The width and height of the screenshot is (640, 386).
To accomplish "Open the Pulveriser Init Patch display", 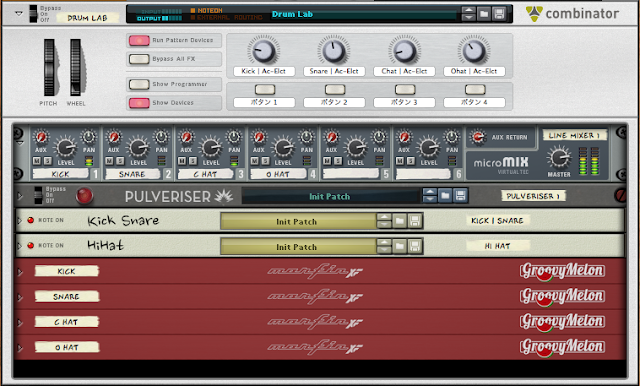I will (x=330, y=197).
